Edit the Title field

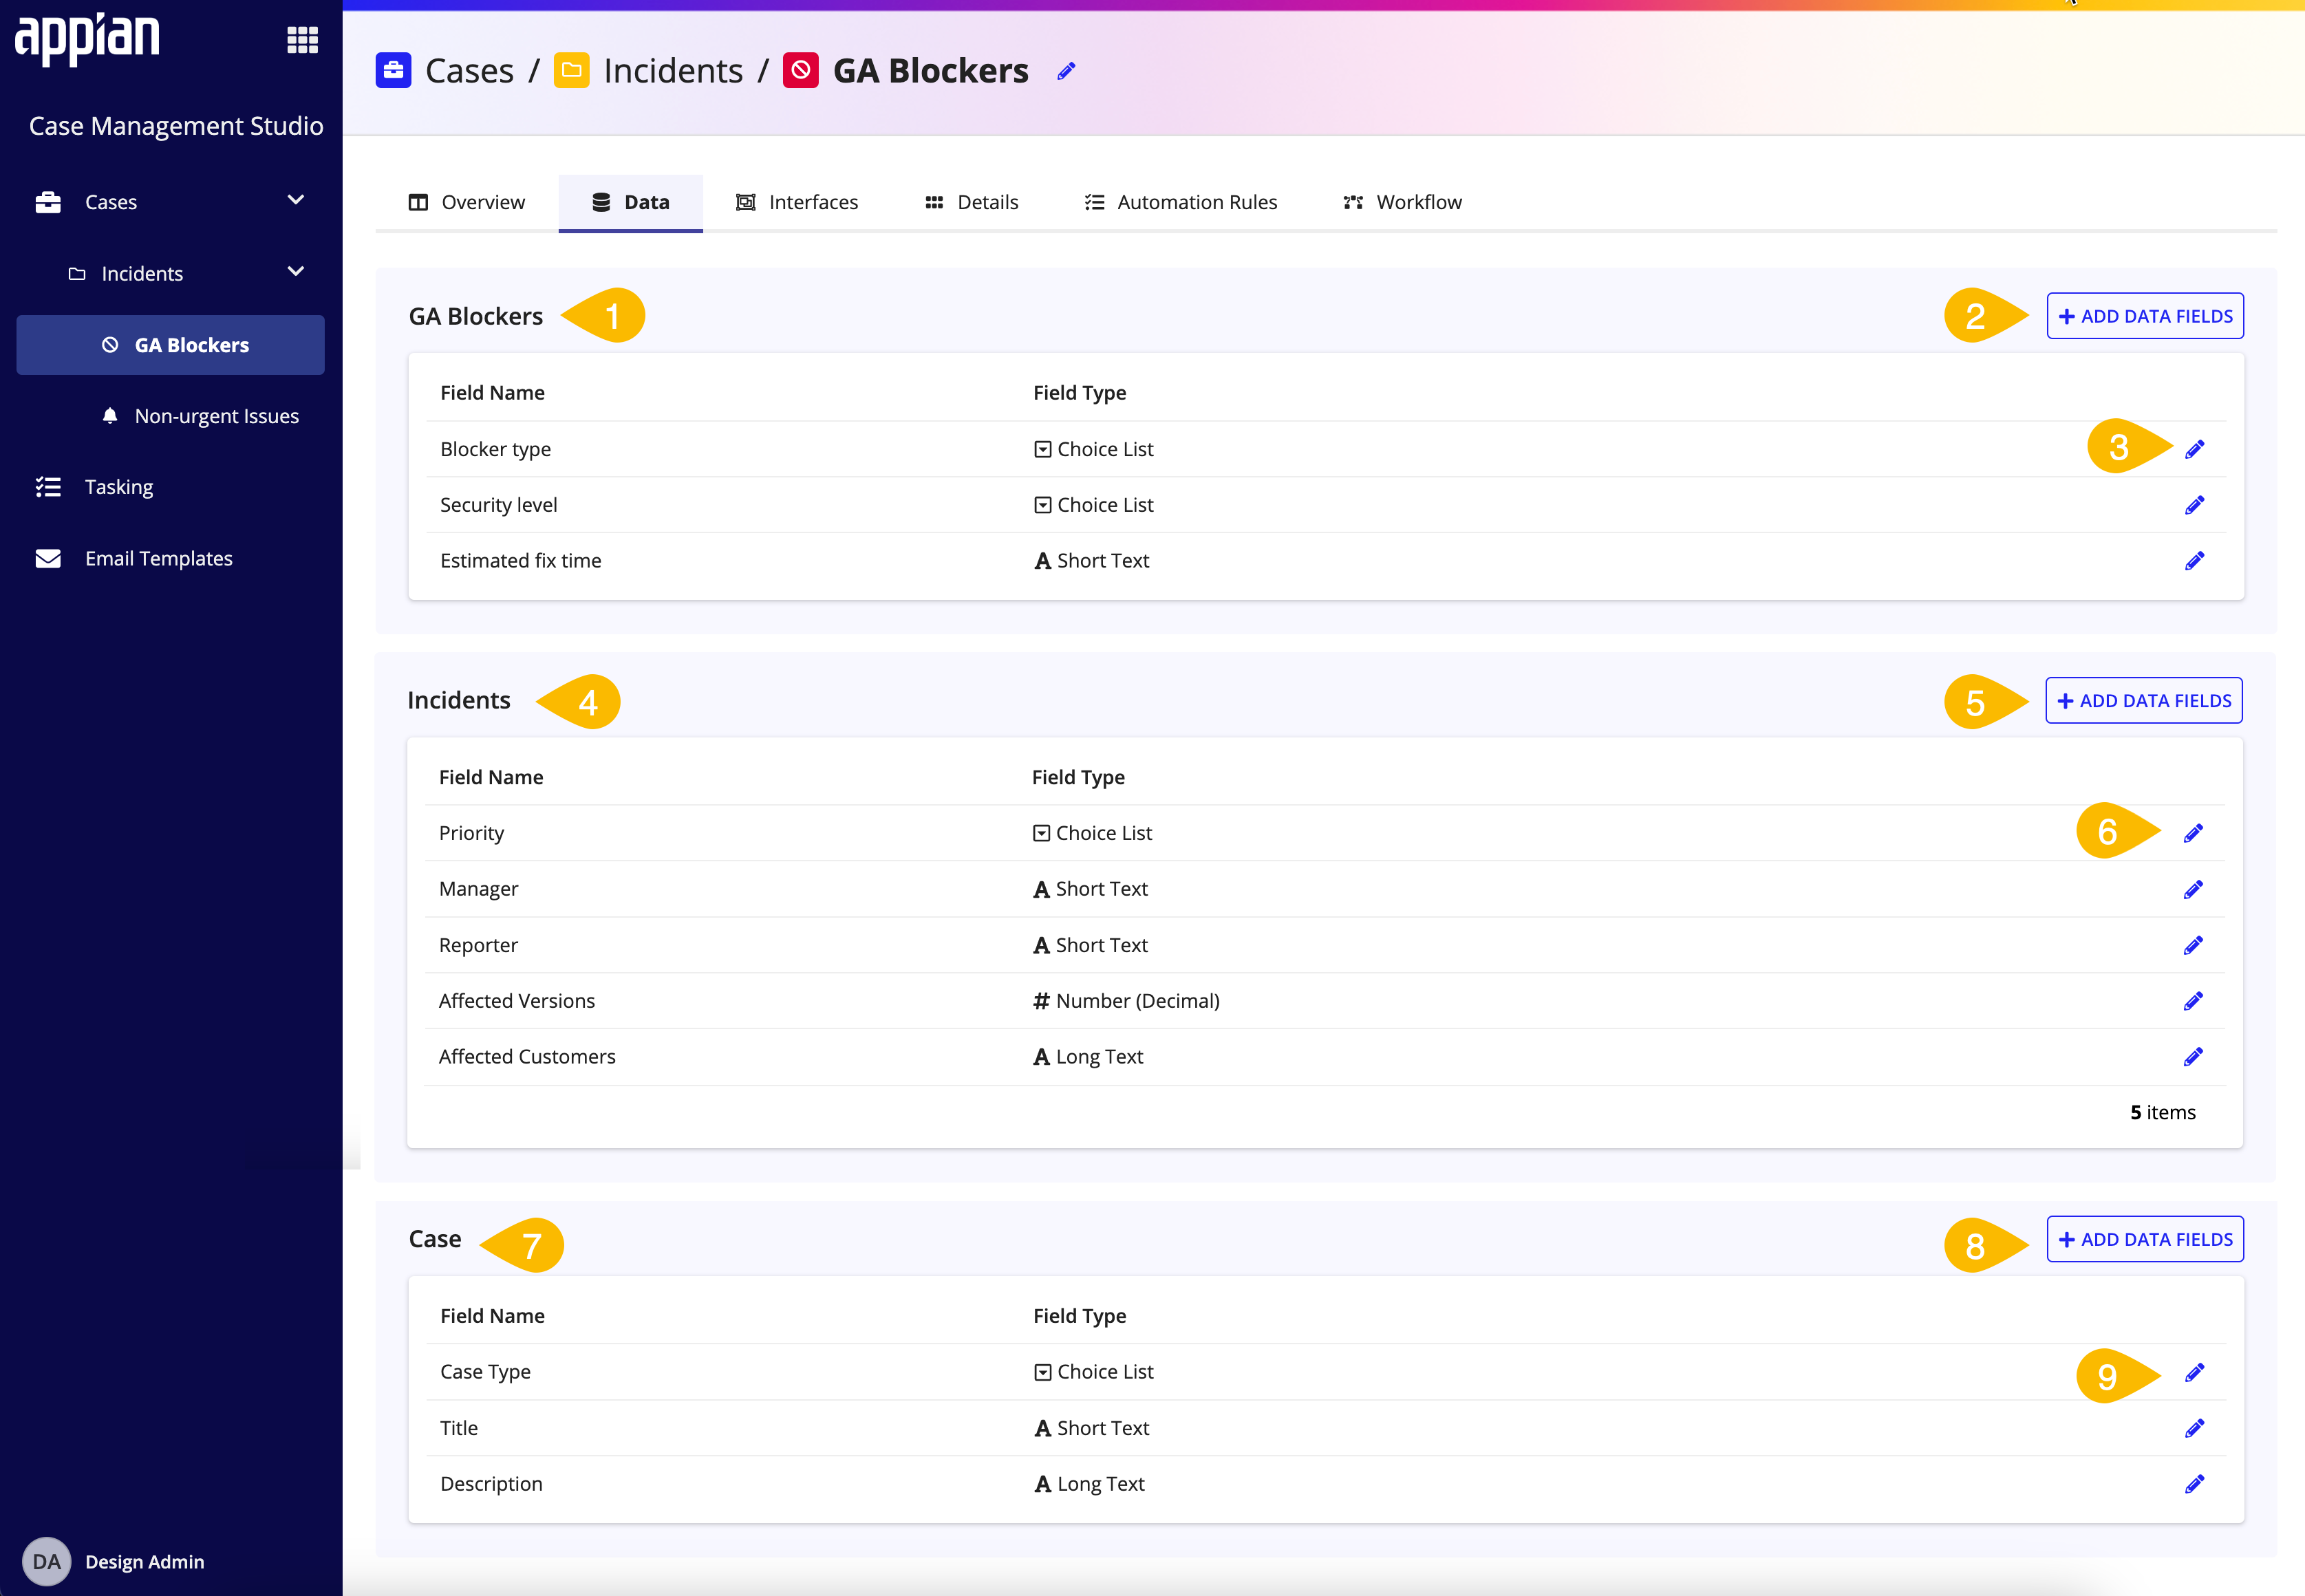pos(2194,1428)
